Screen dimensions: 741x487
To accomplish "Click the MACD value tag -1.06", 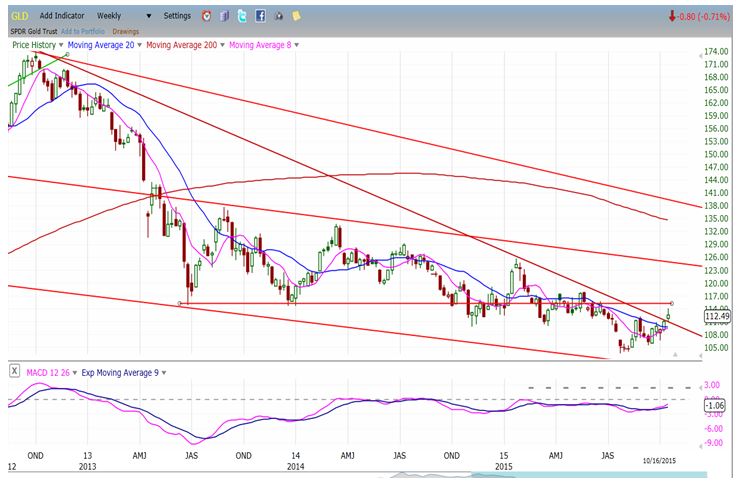I will click(715, 405).
